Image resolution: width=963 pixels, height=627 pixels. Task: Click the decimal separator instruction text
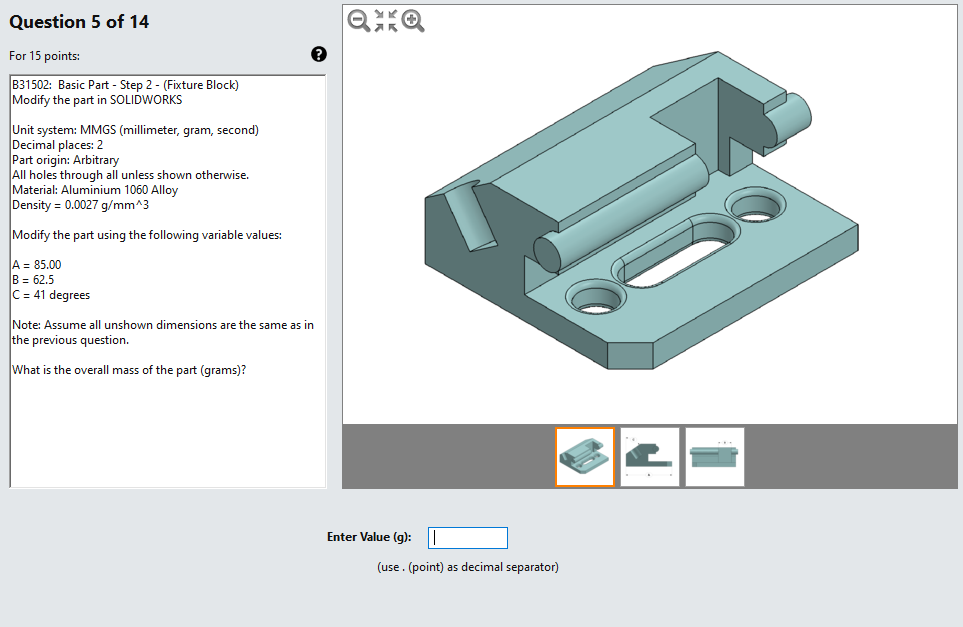click(467, 566)
